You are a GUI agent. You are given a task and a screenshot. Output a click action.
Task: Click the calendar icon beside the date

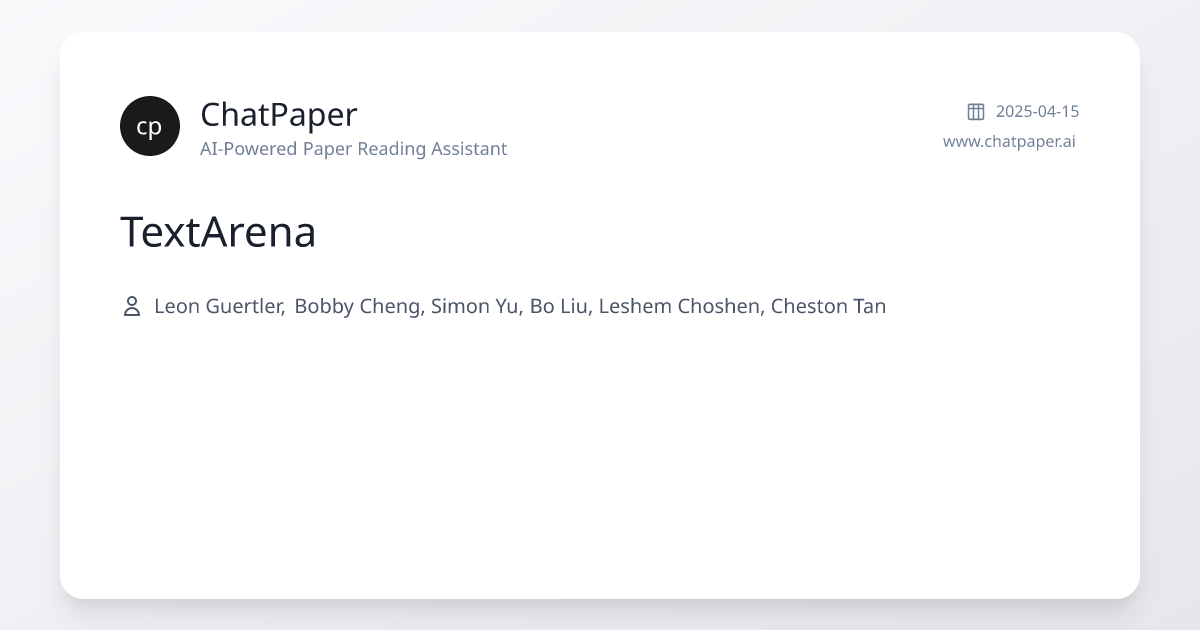(x=976, y=111)
